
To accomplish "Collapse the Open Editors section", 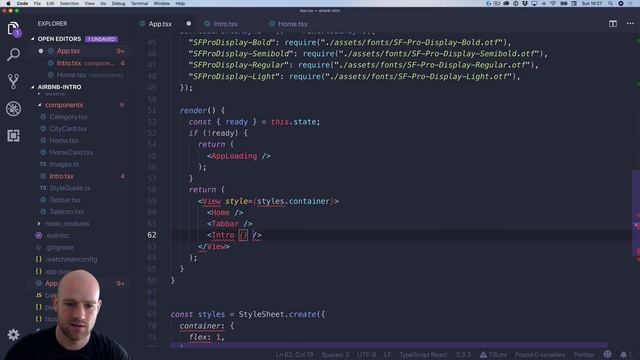I will pos(59,39).
